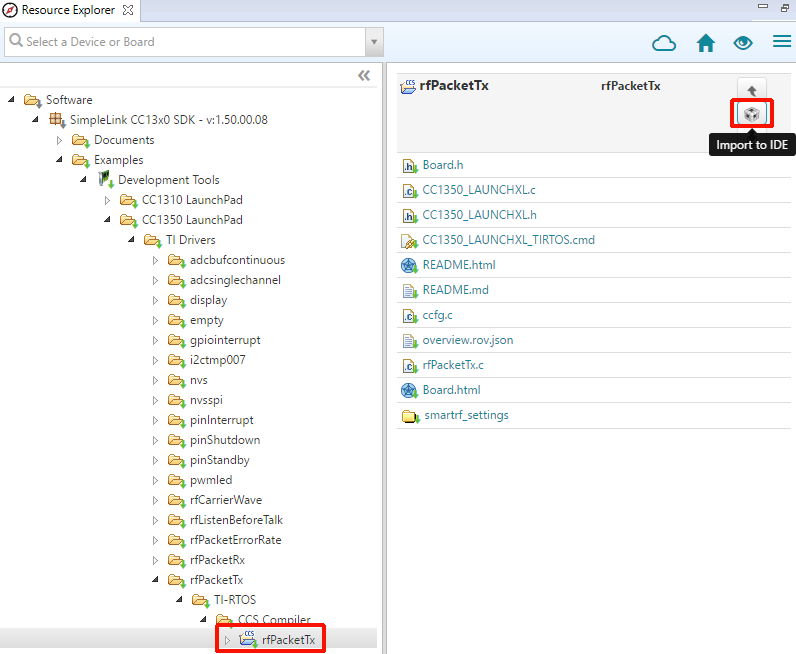
Task: Open the ccfg.c file
Action: [437, 315]
